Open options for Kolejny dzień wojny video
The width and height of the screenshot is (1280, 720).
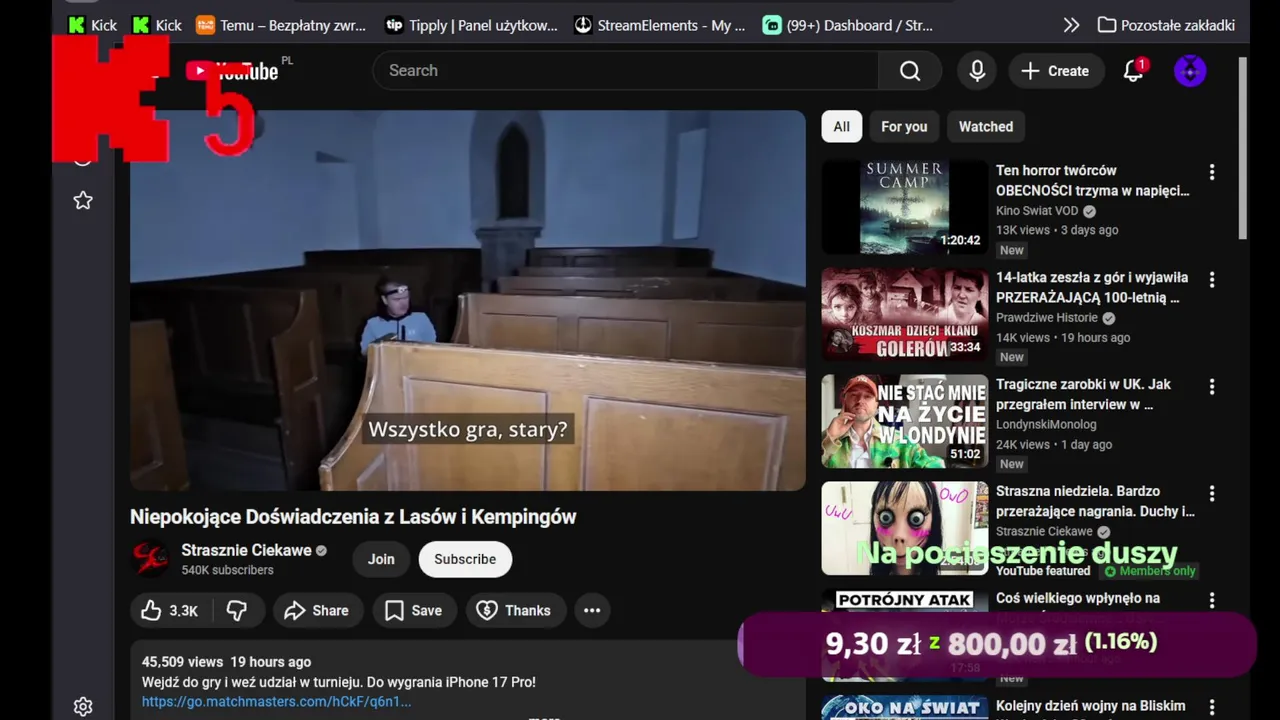click(1212, 707)
